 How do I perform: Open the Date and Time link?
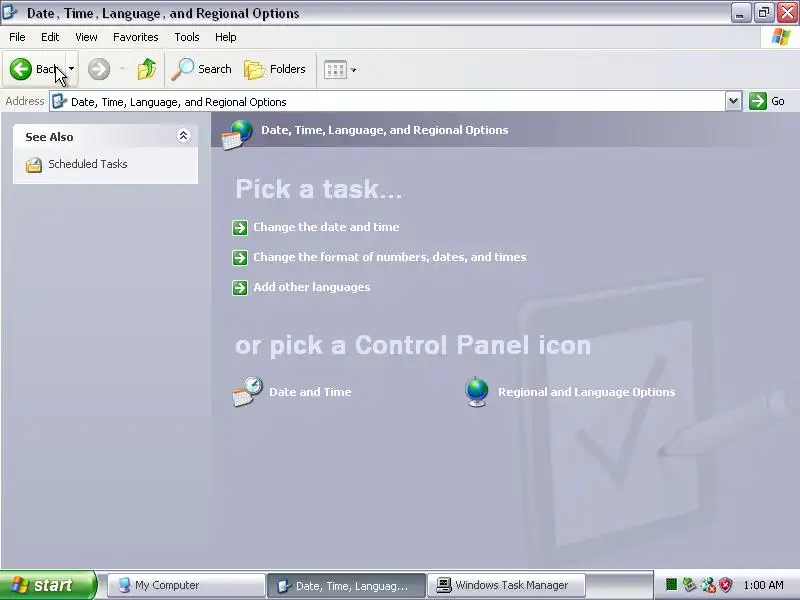(310, 392)
